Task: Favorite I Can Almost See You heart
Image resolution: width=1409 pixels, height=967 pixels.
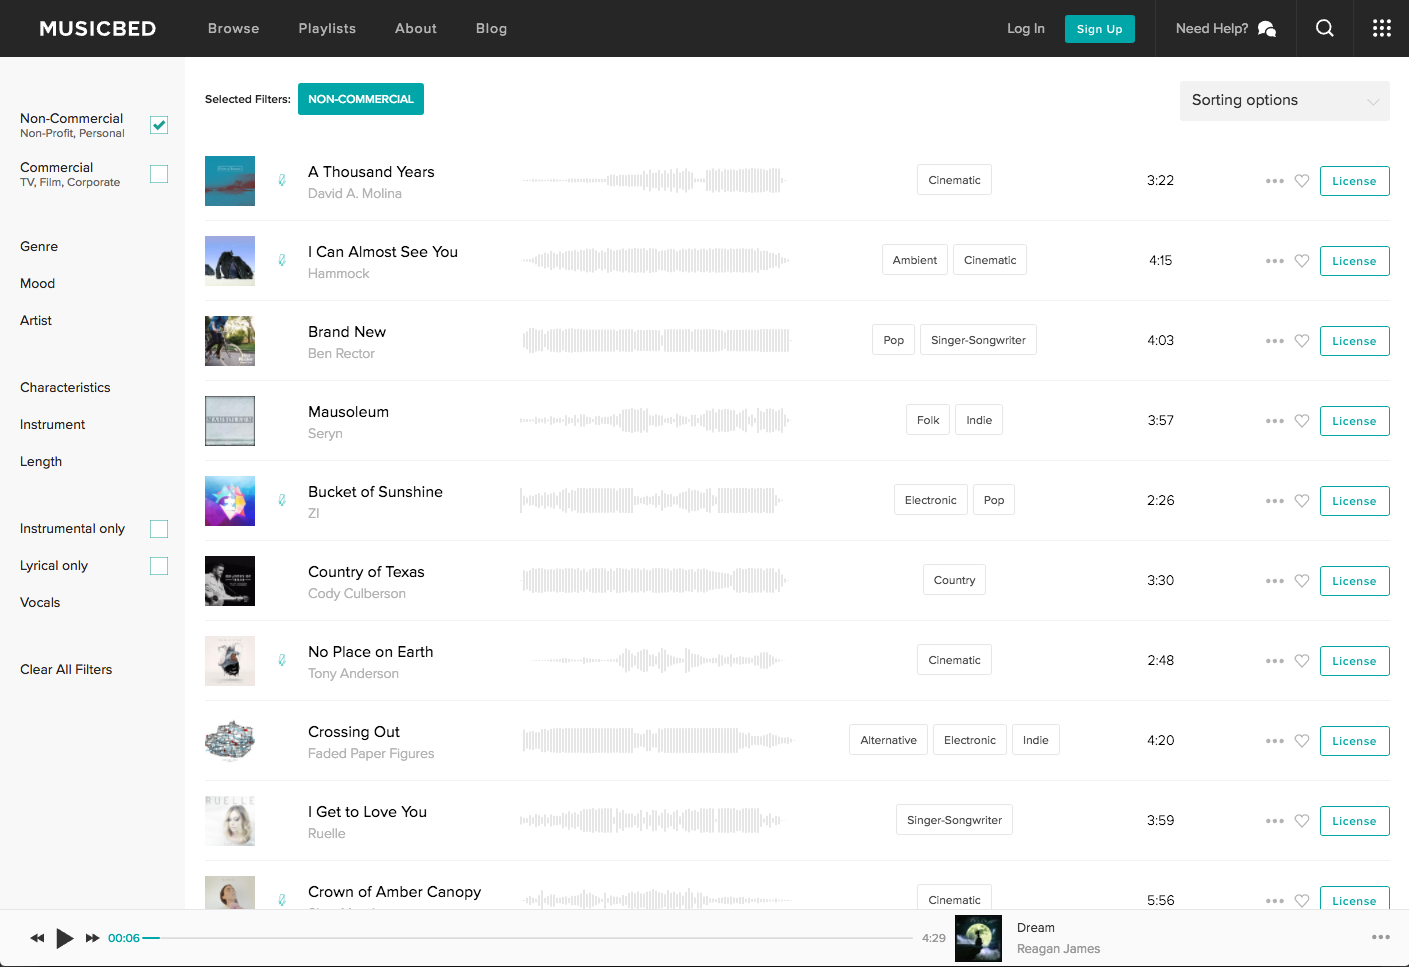Action: click(x=1302, y=261)
